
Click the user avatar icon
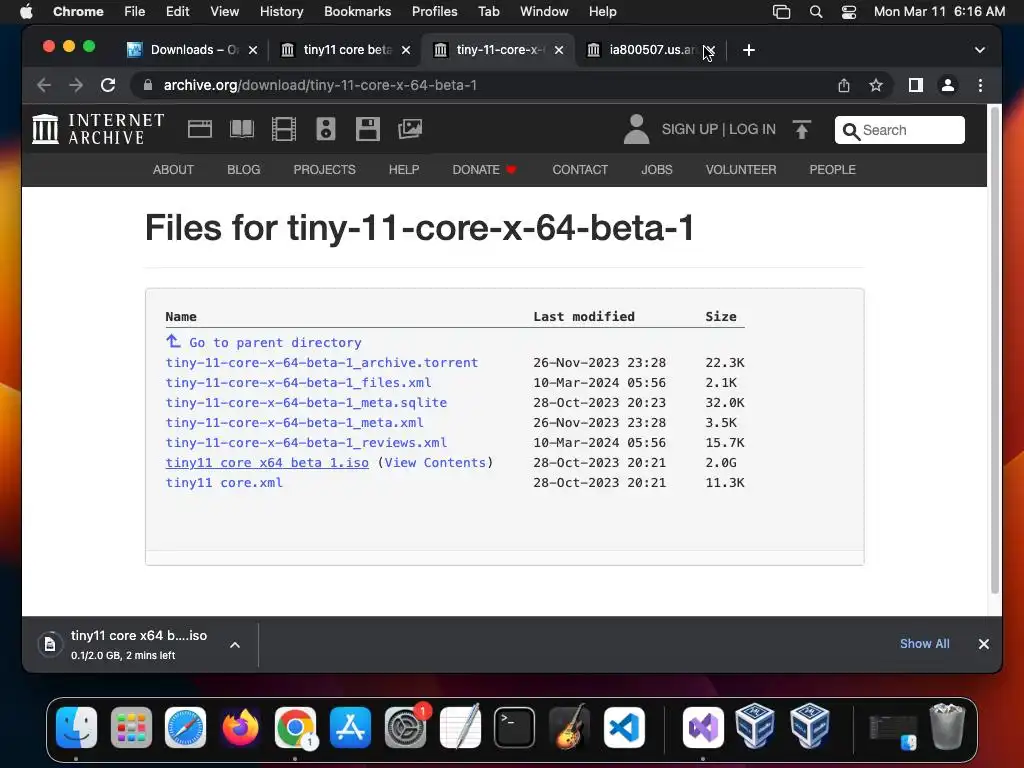(636, 129)
